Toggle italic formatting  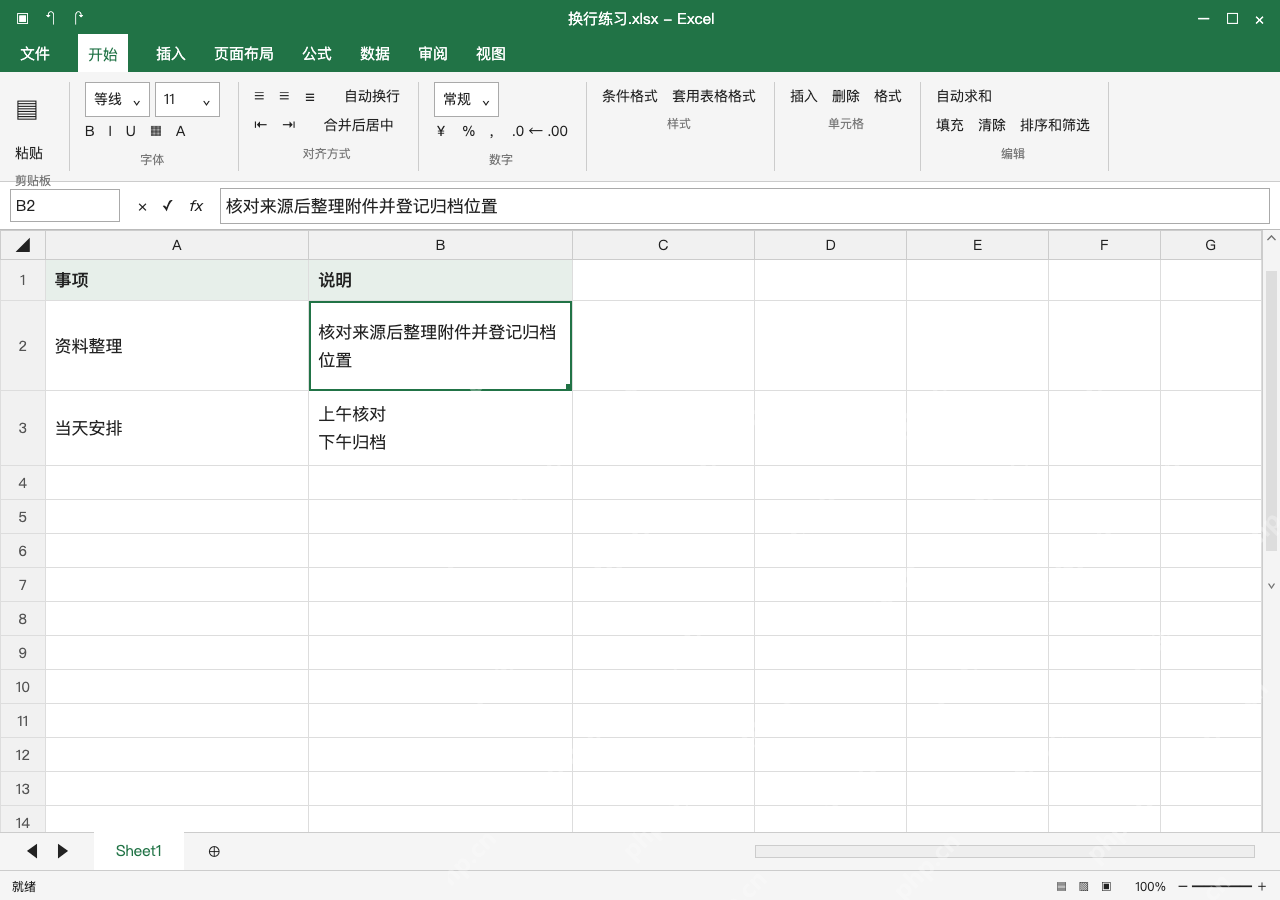(110, 131)
